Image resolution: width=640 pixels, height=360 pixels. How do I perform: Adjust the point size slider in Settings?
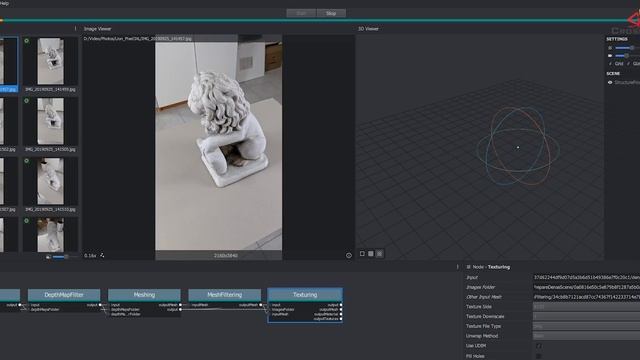(627, 48)
